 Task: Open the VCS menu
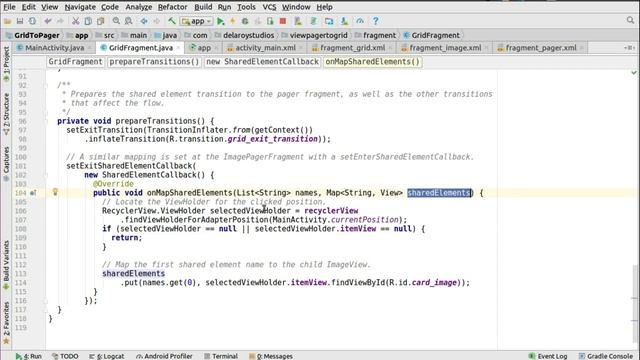coord(269,7)
